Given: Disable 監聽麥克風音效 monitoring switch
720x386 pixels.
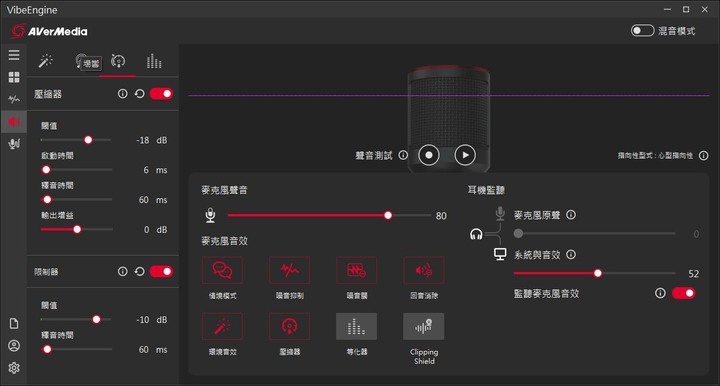Looking at the screenshot, I should pos(684,293).
